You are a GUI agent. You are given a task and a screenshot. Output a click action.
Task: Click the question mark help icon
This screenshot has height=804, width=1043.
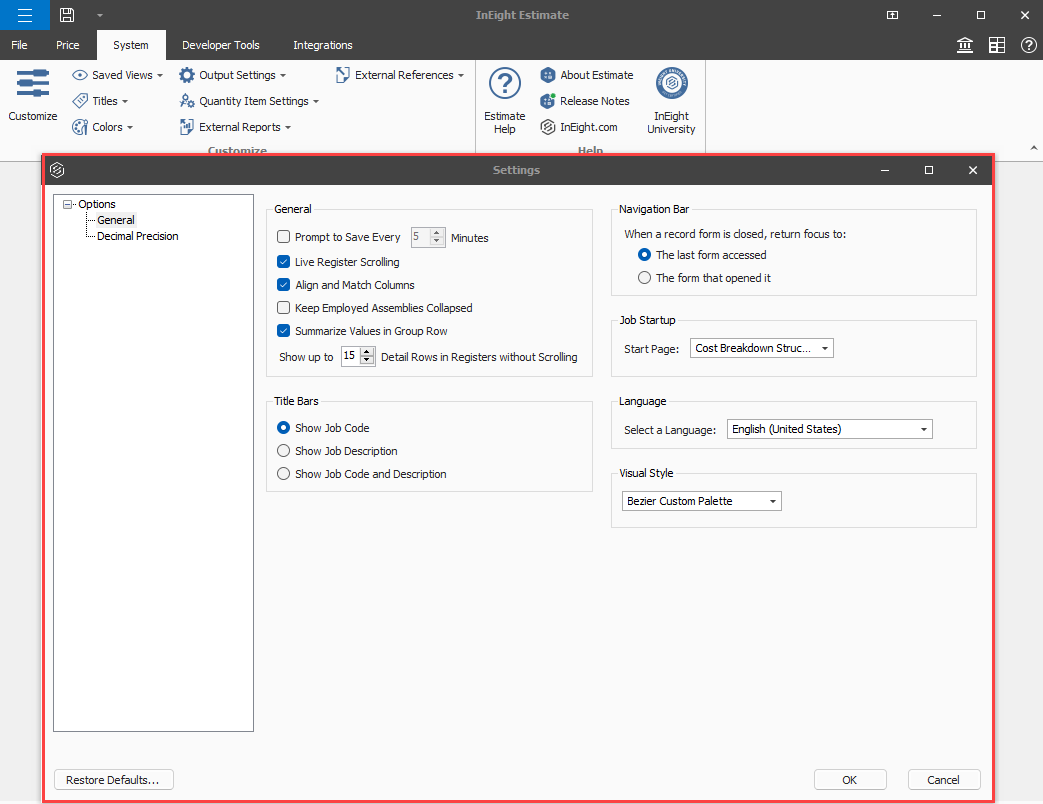pyautogui.click(x=1028, y=45)
